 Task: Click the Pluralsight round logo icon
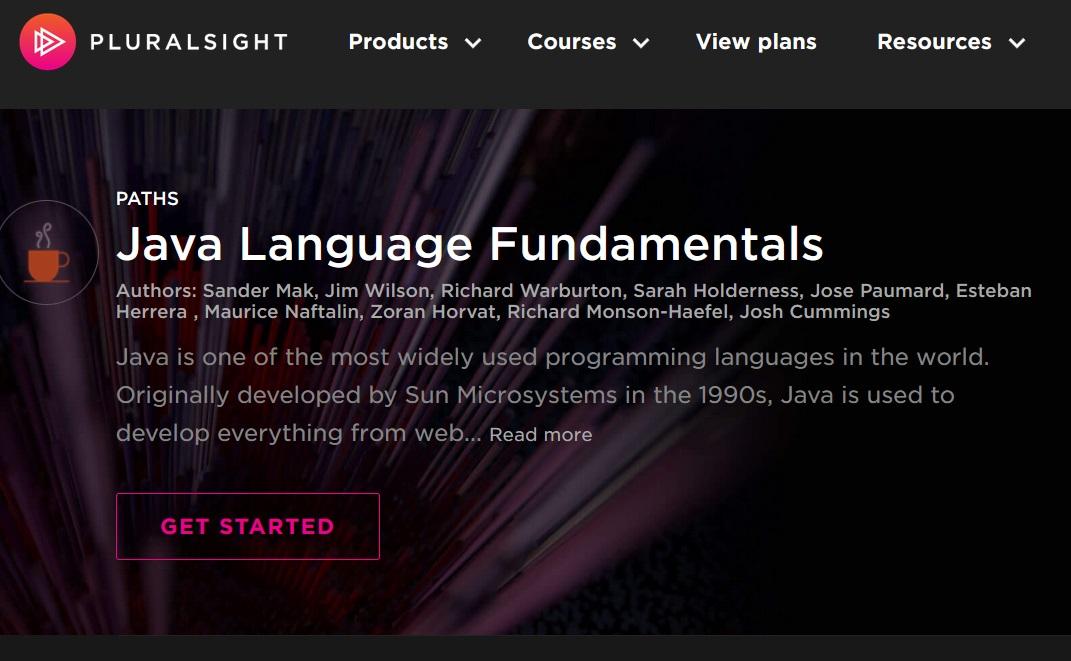(x=48, y=42)
